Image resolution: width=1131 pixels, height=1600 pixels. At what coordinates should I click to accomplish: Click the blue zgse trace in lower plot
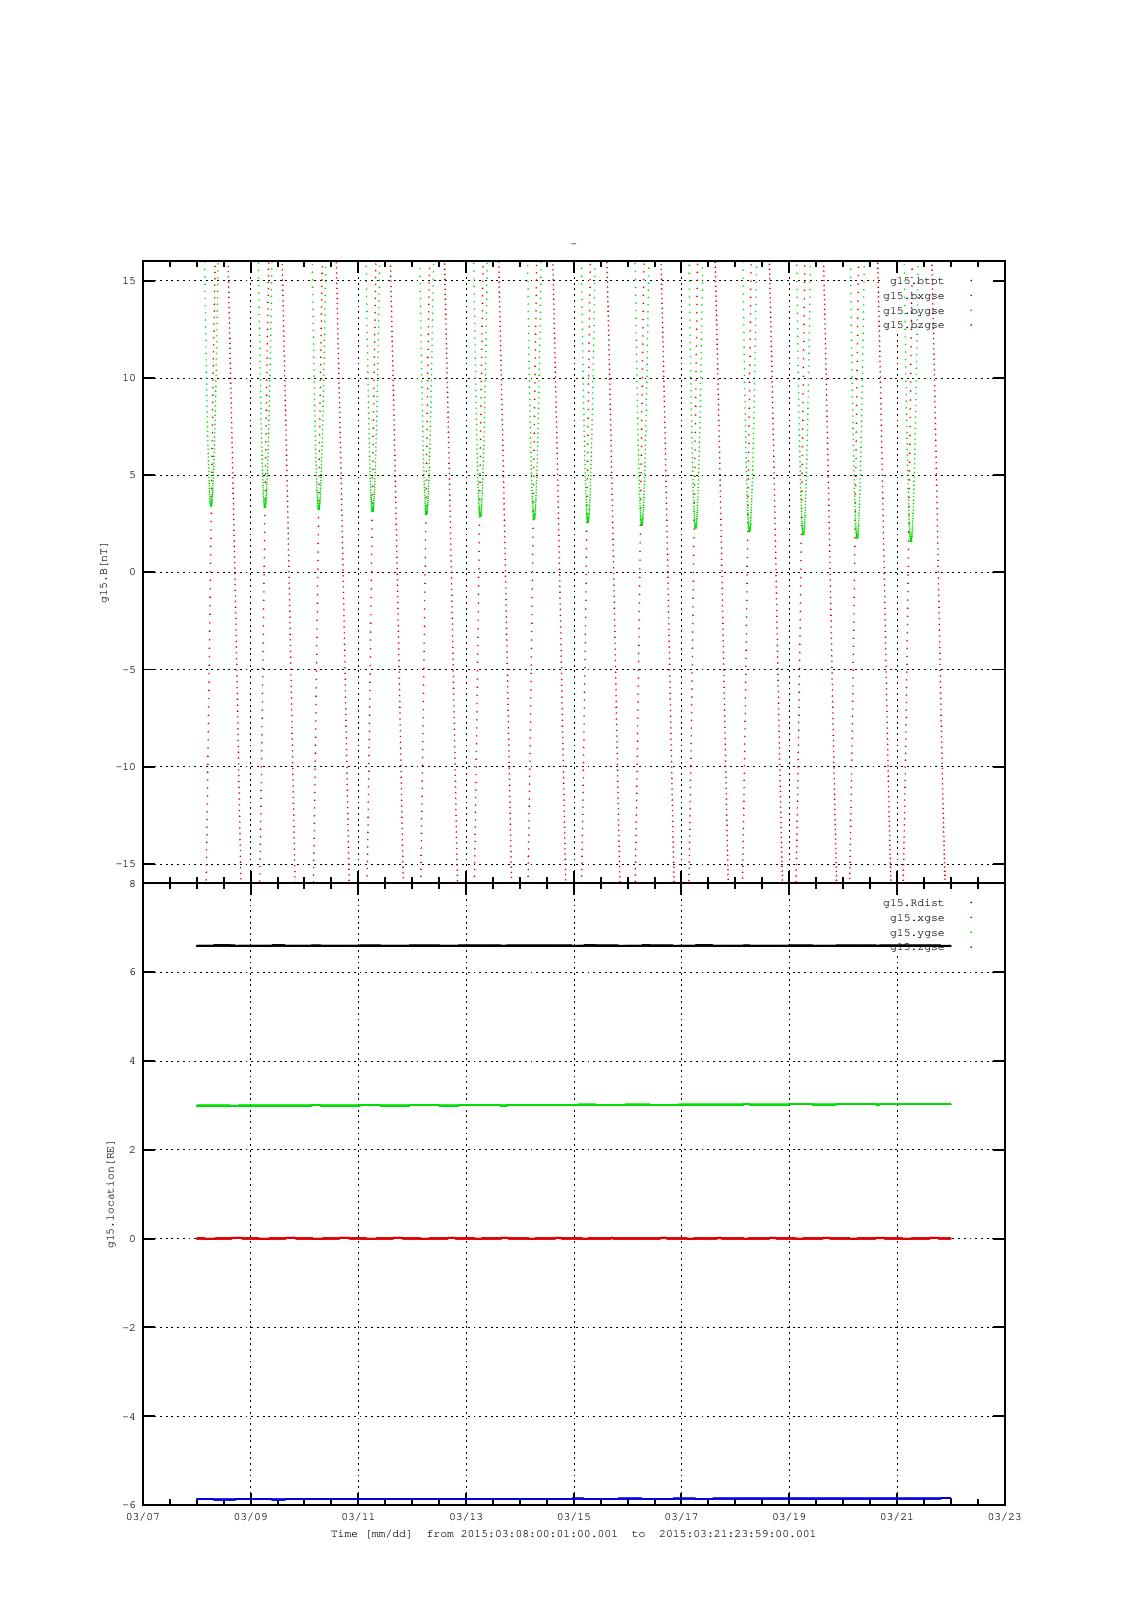coord(573,1499)
